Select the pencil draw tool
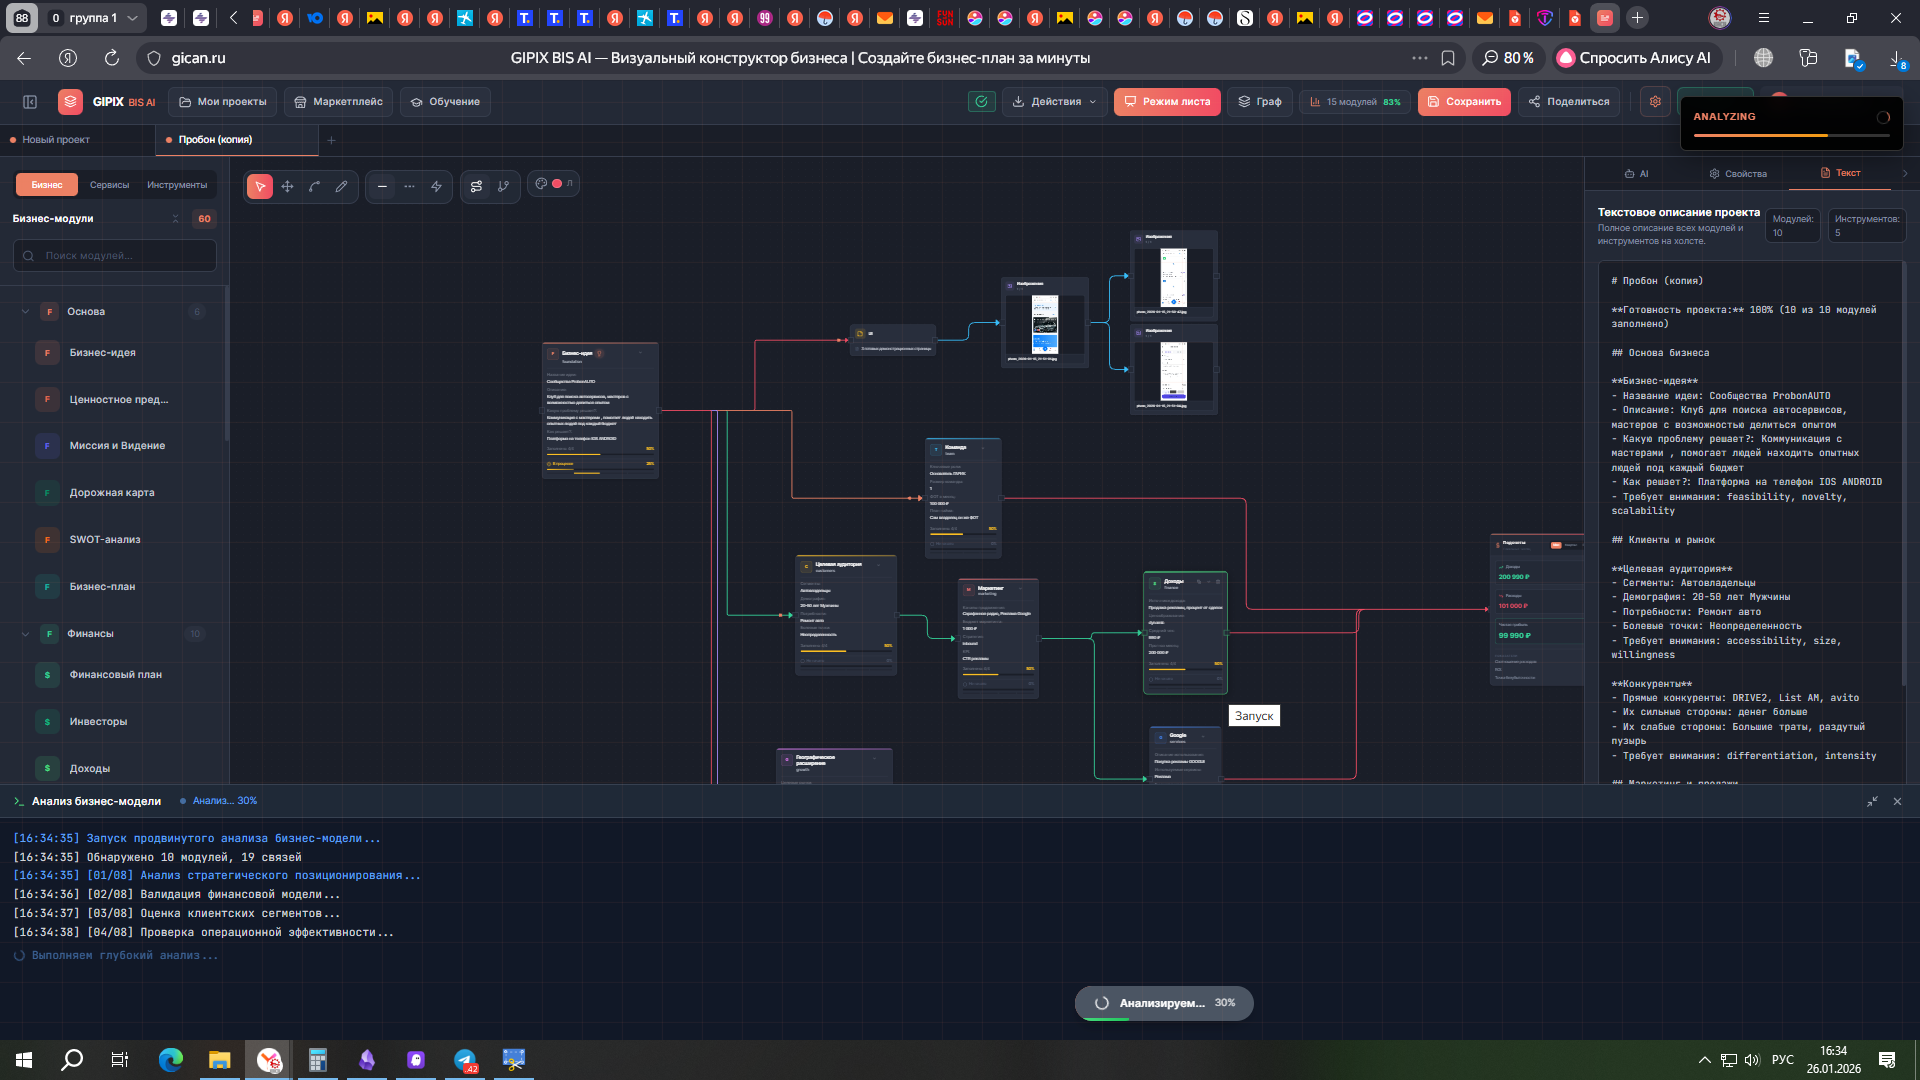1920x1080 pixels. [x=341, y=186]
